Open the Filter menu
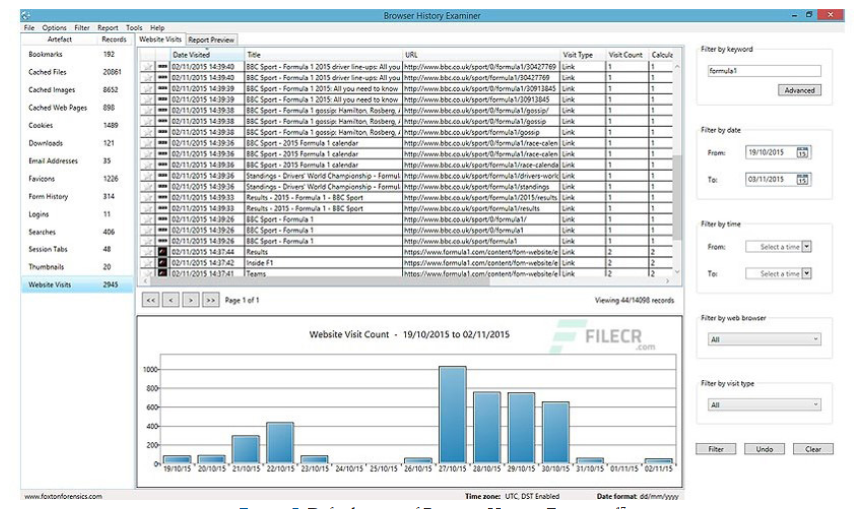Viewport: 859px width, 509px height. tap(82, 27)
